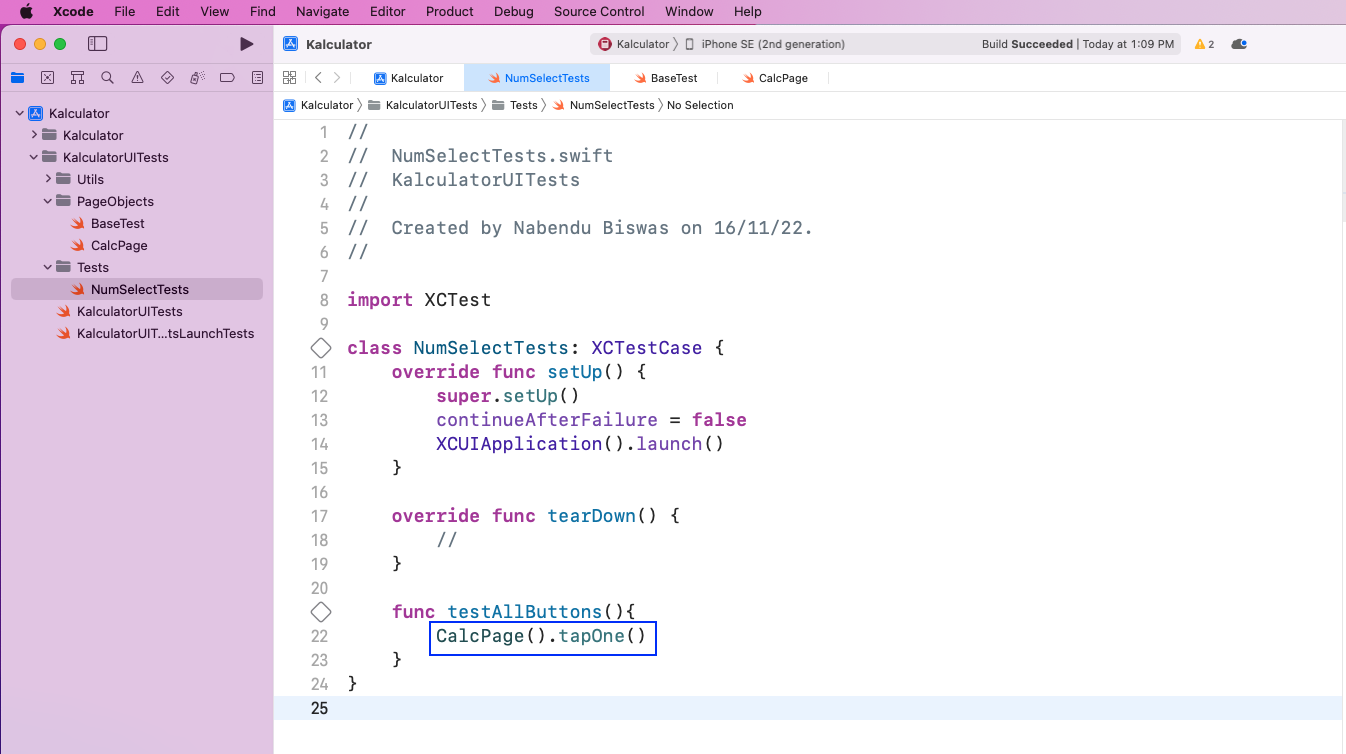Select the Kalculator scheme in toolbar
1346x754 pixels.
coord(634,44)
